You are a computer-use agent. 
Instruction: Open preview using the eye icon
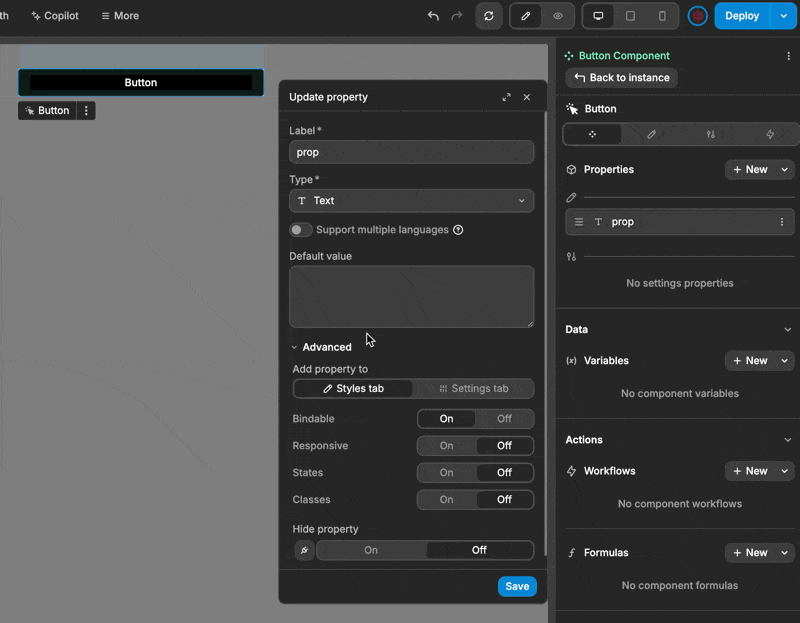558,16
